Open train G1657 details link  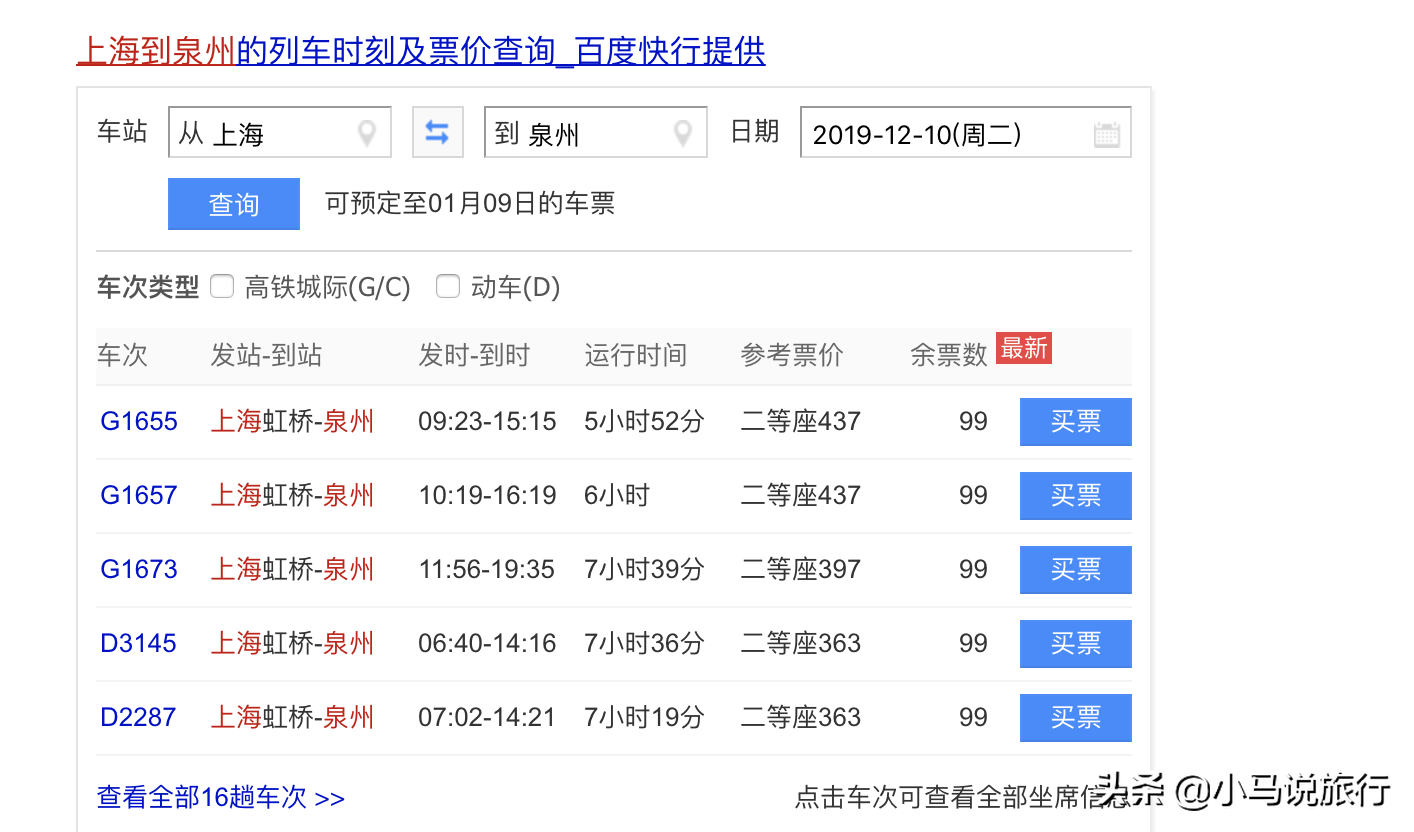[x=139, y=495]
